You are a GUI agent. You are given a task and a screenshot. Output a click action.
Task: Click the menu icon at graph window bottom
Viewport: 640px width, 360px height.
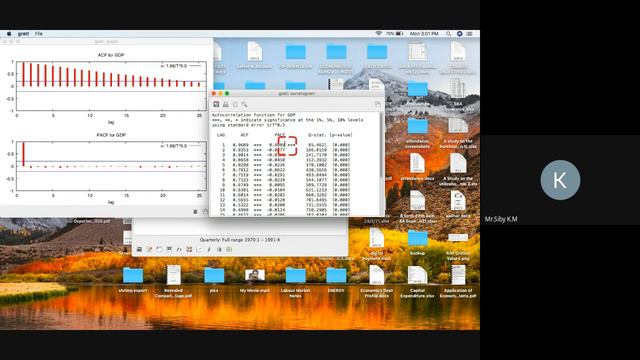point(195,211)
